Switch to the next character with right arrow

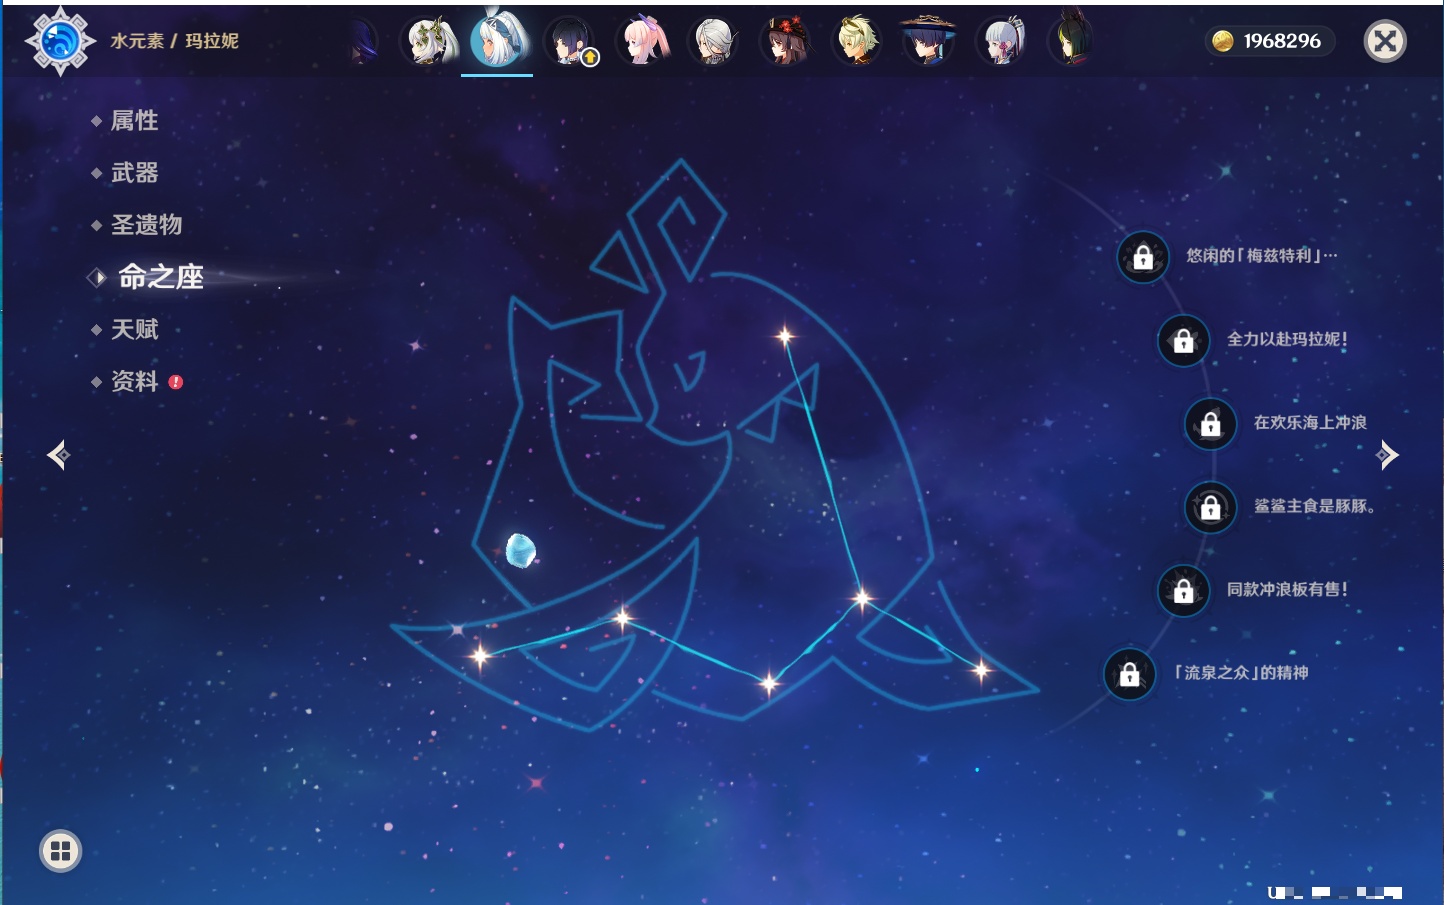[x=1387, y=455]
